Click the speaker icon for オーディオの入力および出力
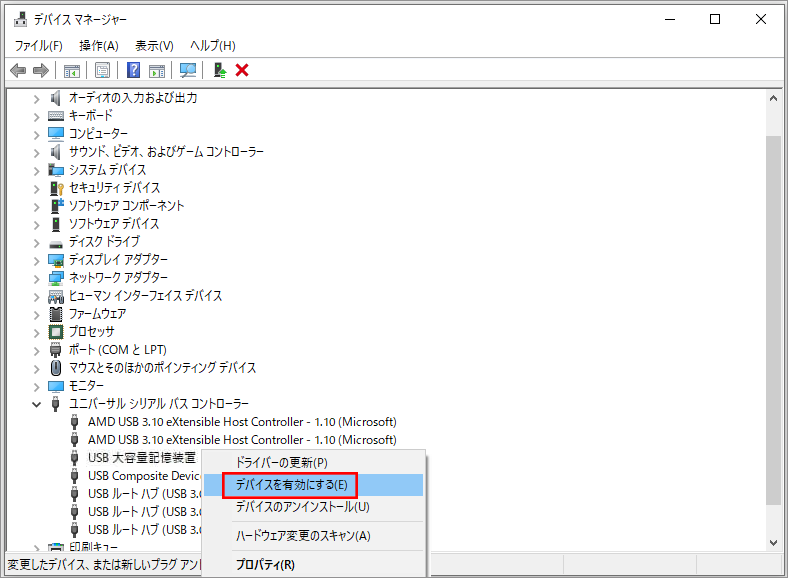Image resolution: width=788 pixels, height=578 pixels. point(56,98)
